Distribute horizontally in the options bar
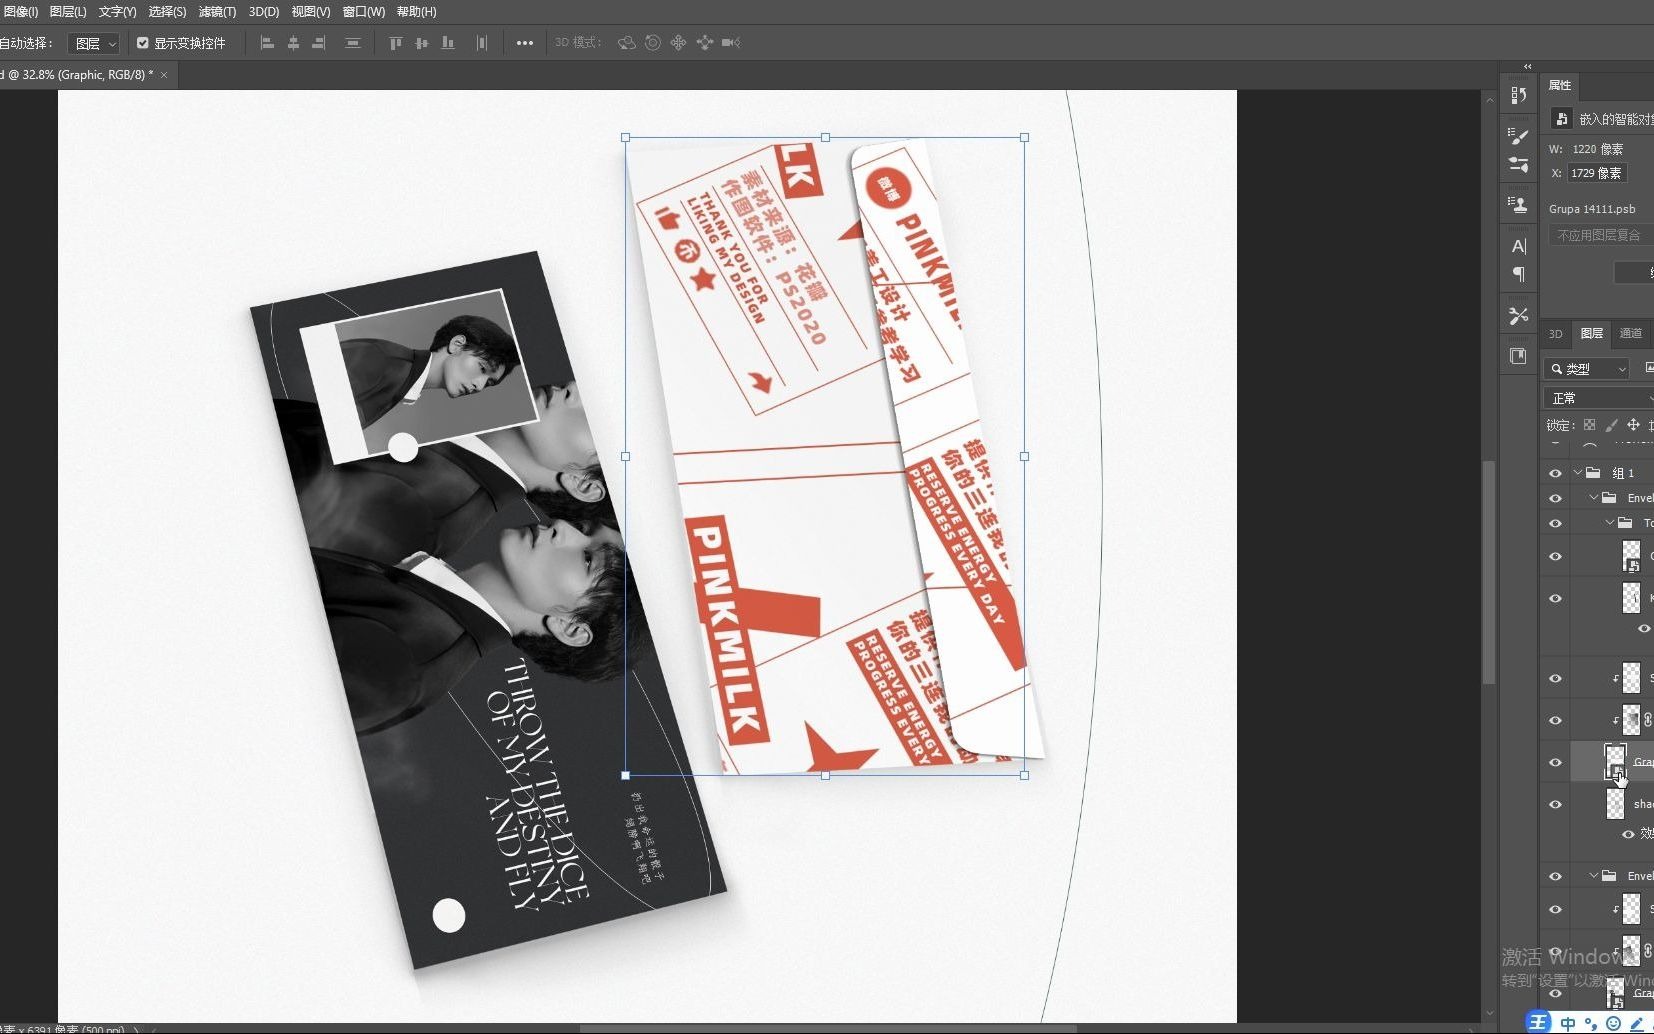This screenshot has height=1034, width=1654. [482, 43]
